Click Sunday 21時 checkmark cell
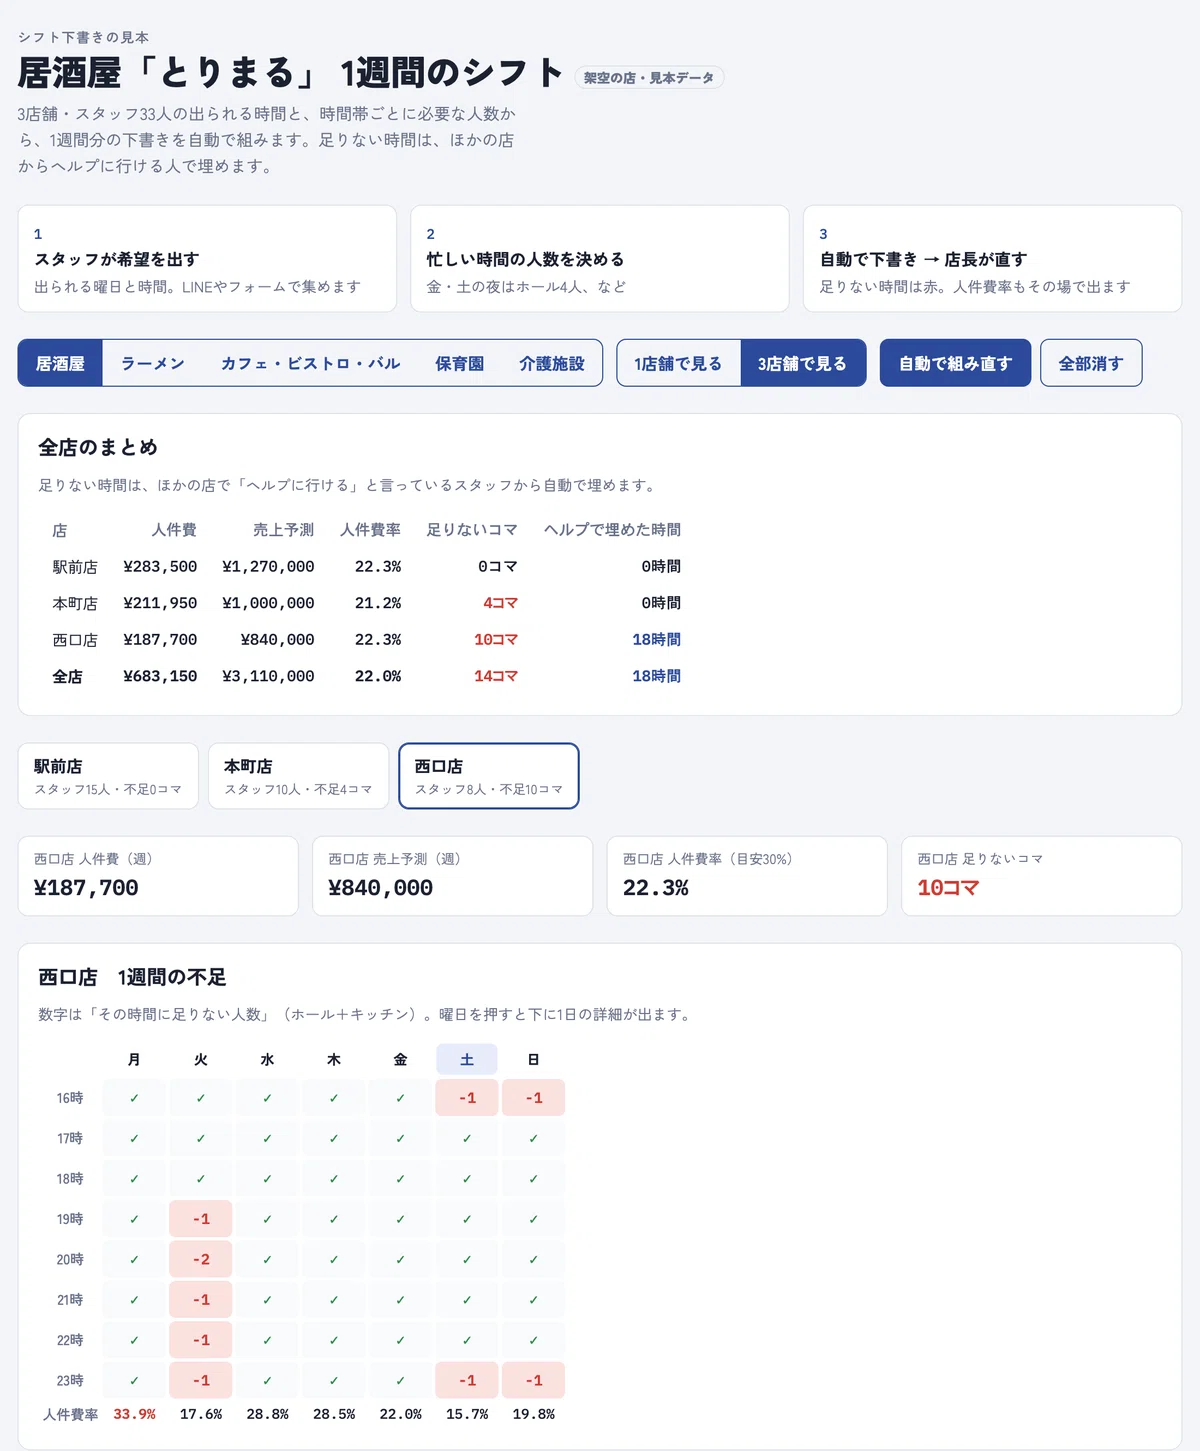 pos(533,1300)
